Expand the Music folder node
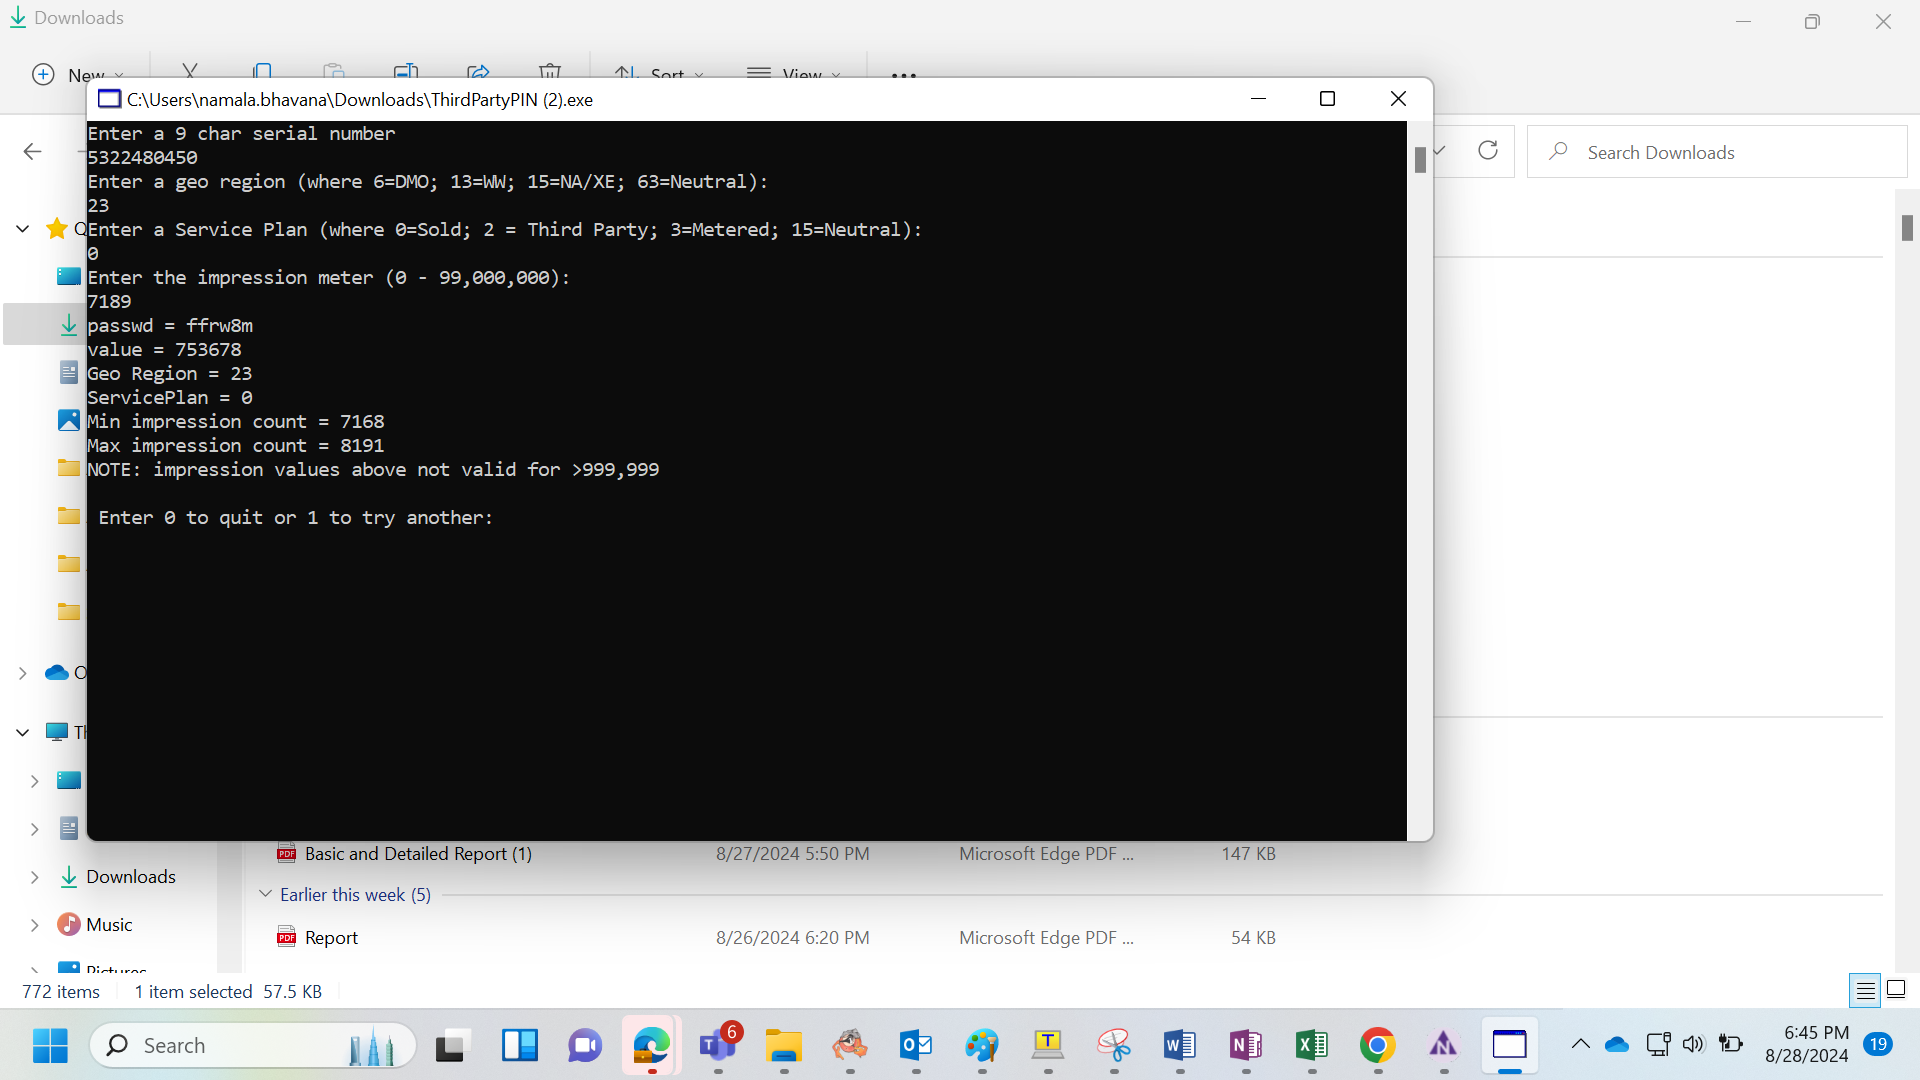 pos(35,925)
